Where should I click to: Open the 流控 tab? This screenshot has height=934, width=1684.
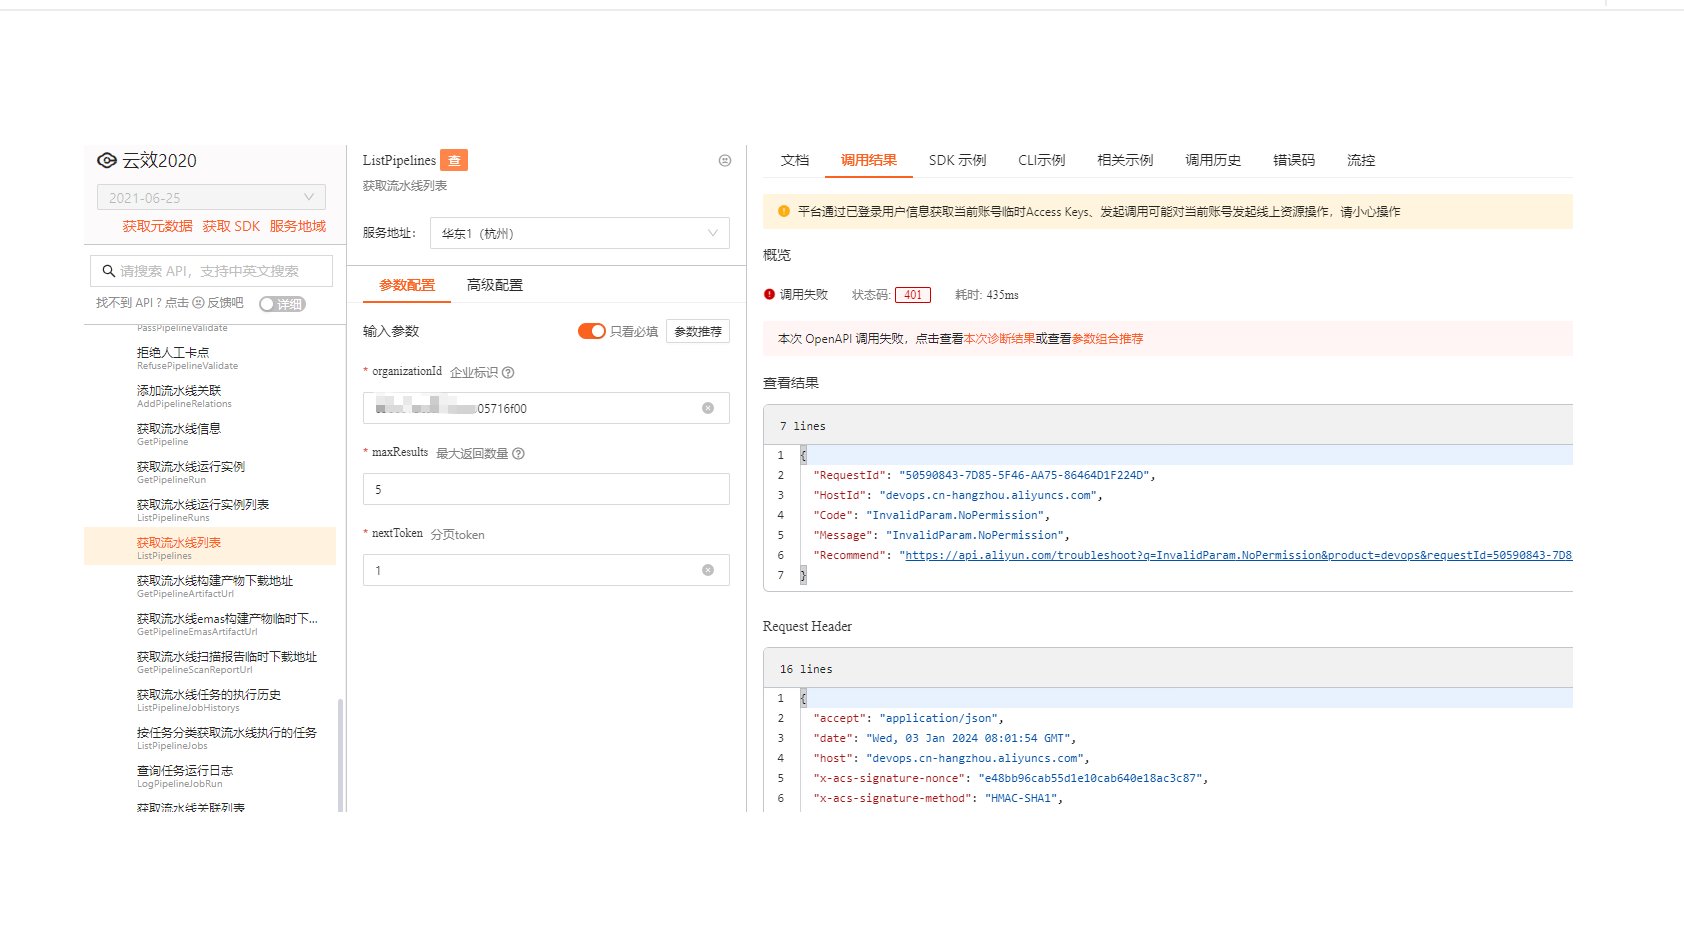[x=1361, y=160]
